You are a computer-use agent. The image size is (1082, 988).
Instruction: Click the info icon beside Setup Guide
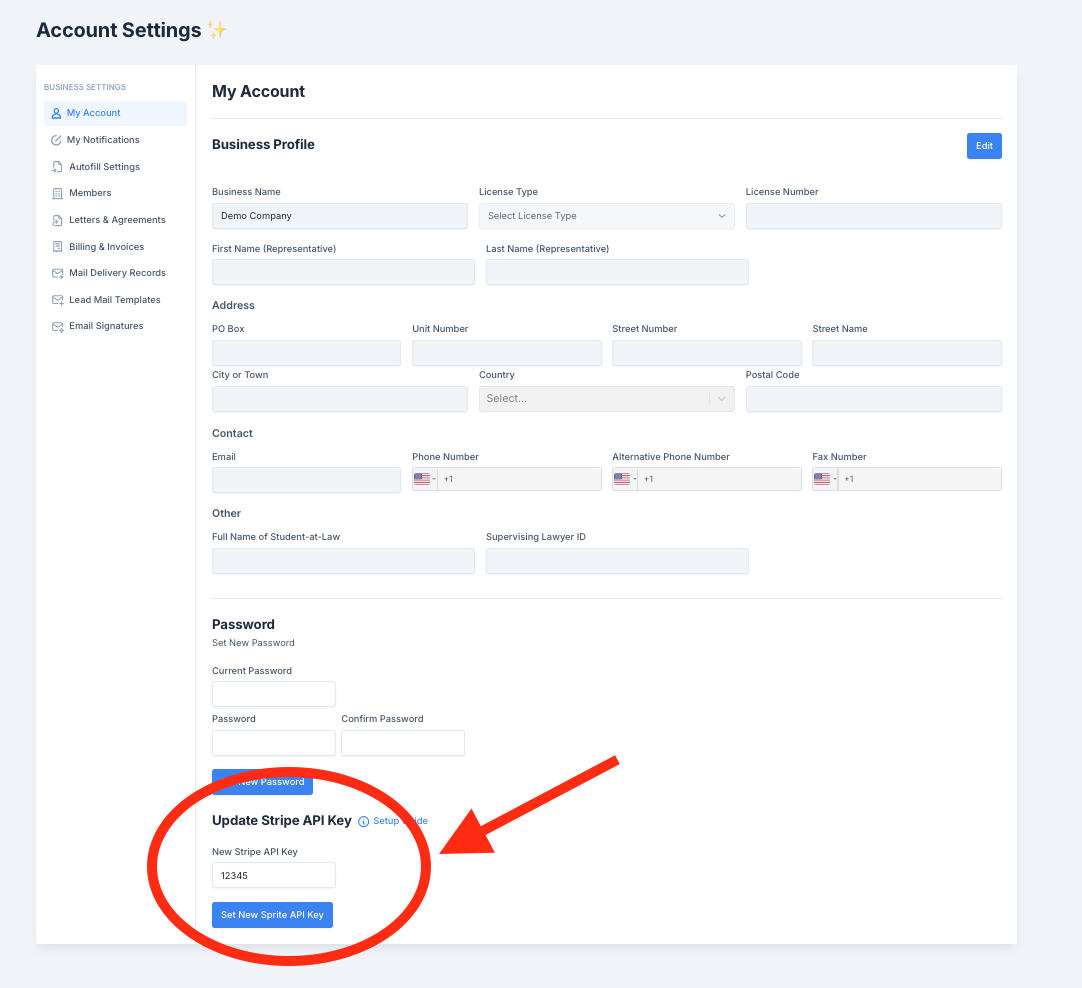pyautogui.click(x=363, y=821)
